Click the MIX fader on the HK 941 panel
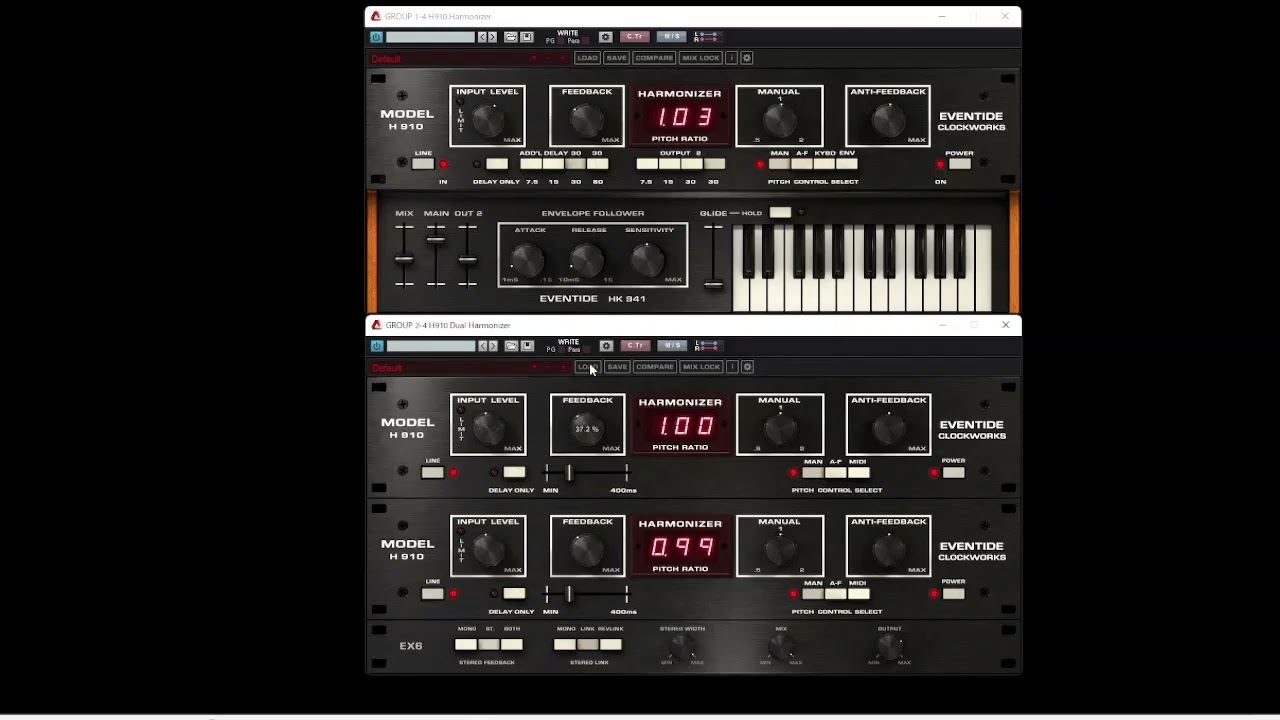The image size is (1280, 720). pyautogui.click(x=404, y=260)
